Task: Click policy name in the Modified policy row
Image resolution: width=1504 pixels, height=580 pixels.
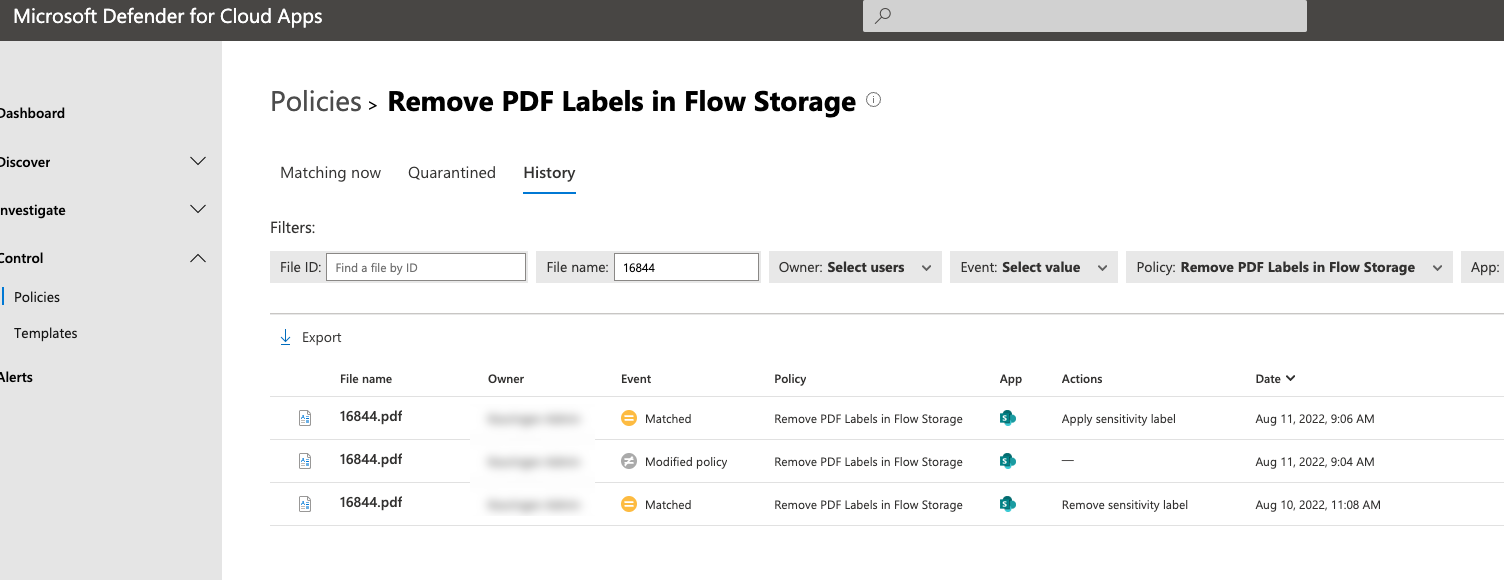Action: [x=868, y=462]
